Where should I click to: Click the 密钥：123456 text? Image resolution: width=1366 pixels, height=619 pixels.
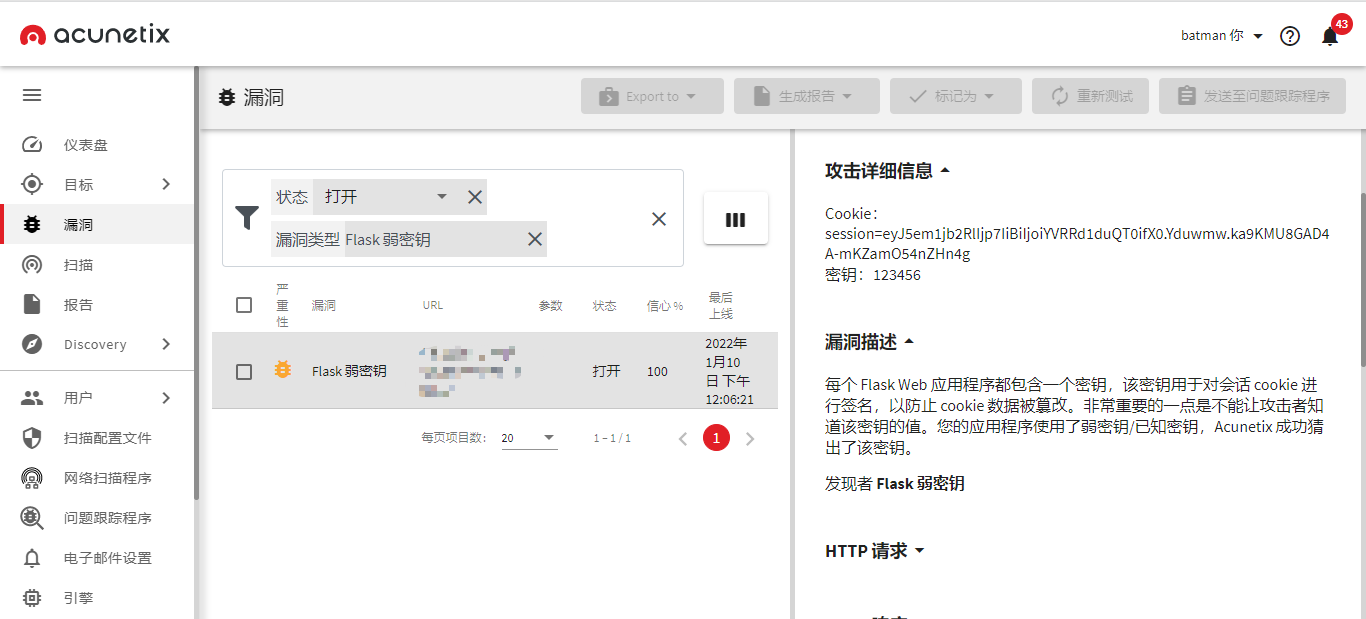coord(873,275)
